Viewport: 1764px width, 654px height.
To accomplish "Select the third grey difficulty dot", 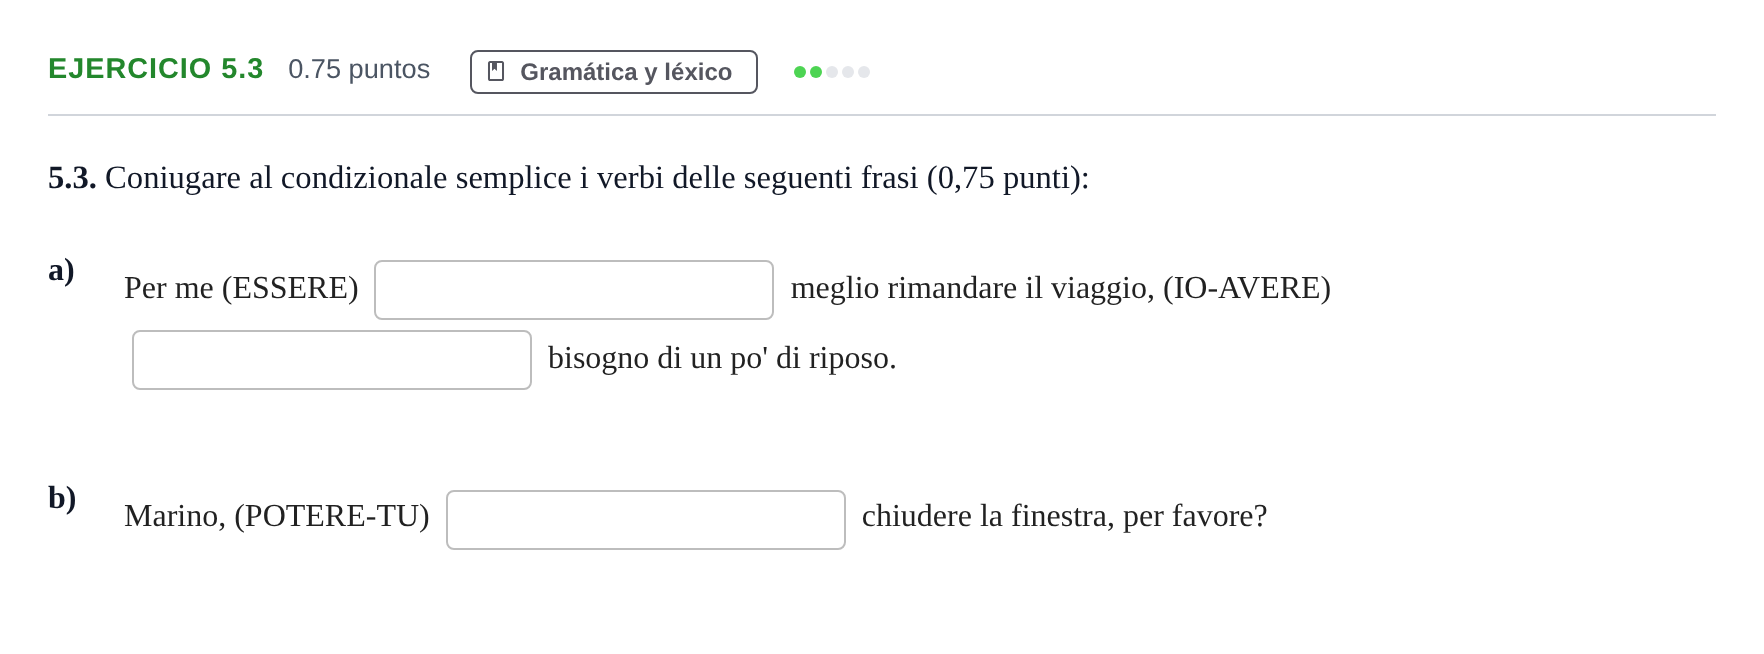I will click(x=832, y=72).
